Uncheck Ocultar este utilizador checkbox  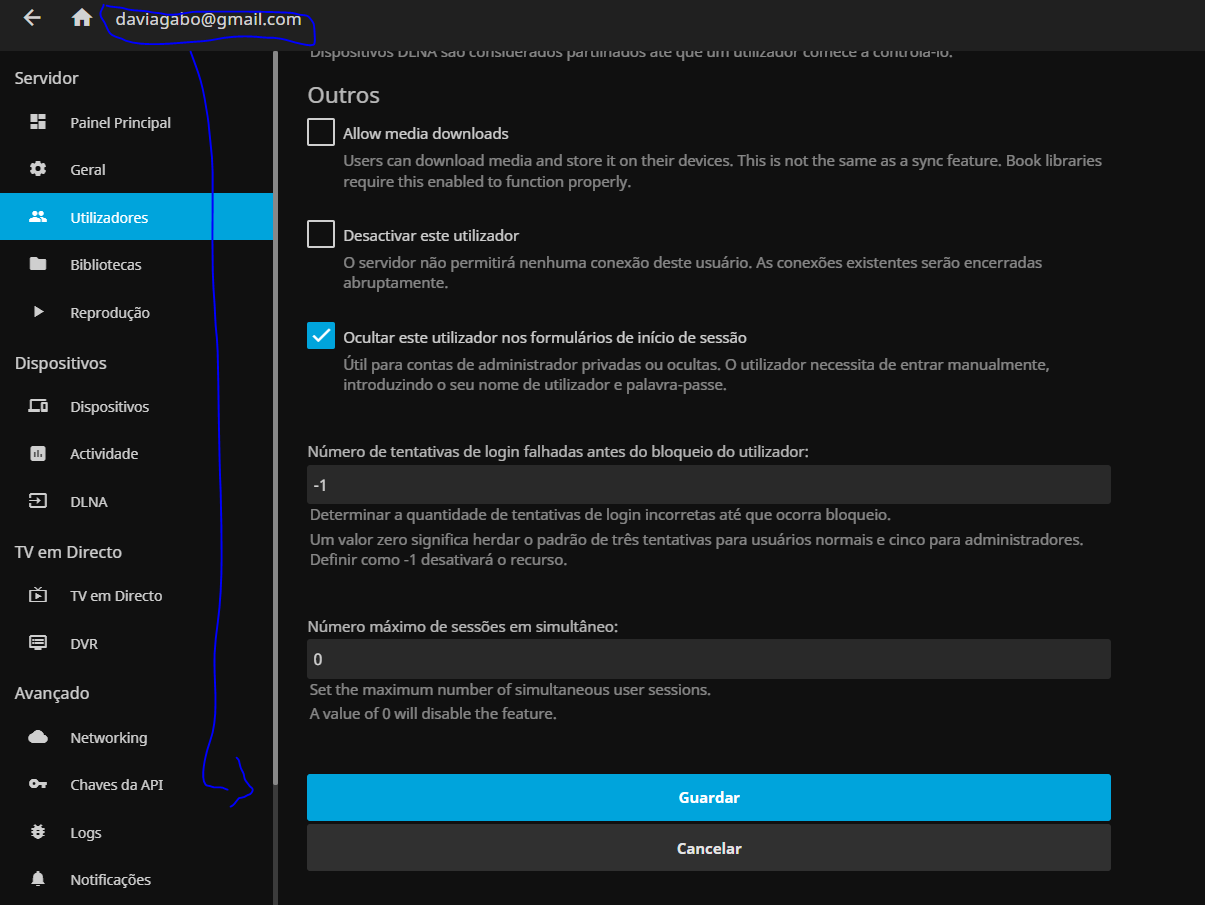click(x=321, y=336)
